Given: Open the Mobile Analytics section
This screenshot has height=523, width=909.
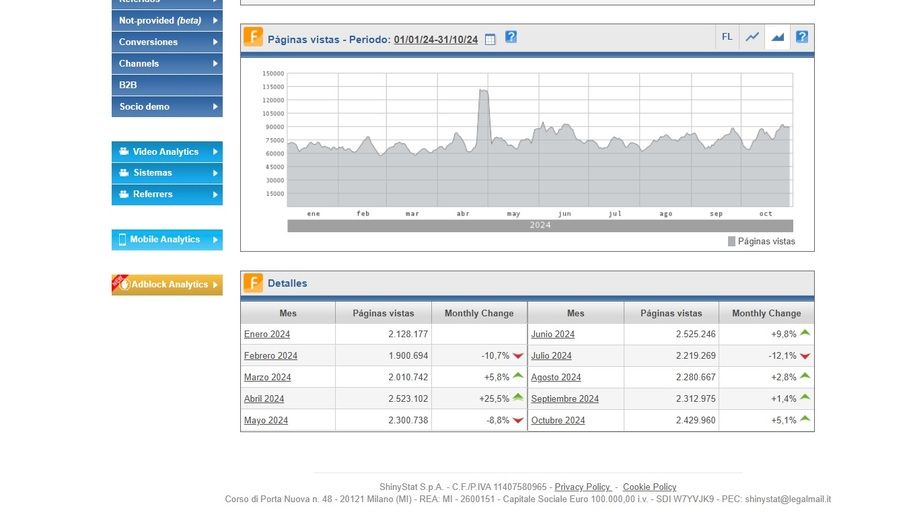Looking at the screenshot, I should pyautogui.click(x=166, y=240).
